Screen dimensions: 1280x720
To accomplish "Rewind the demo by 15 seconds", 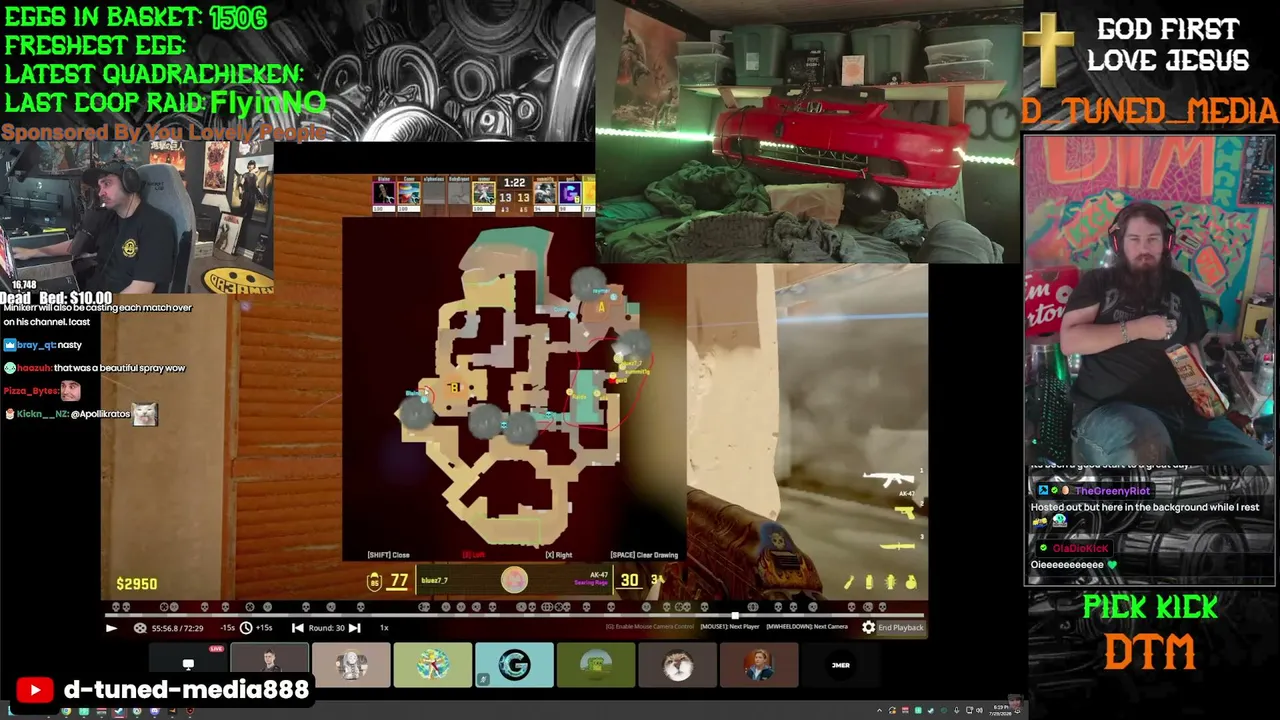I will pyautogui.click(x=228, y=628).
